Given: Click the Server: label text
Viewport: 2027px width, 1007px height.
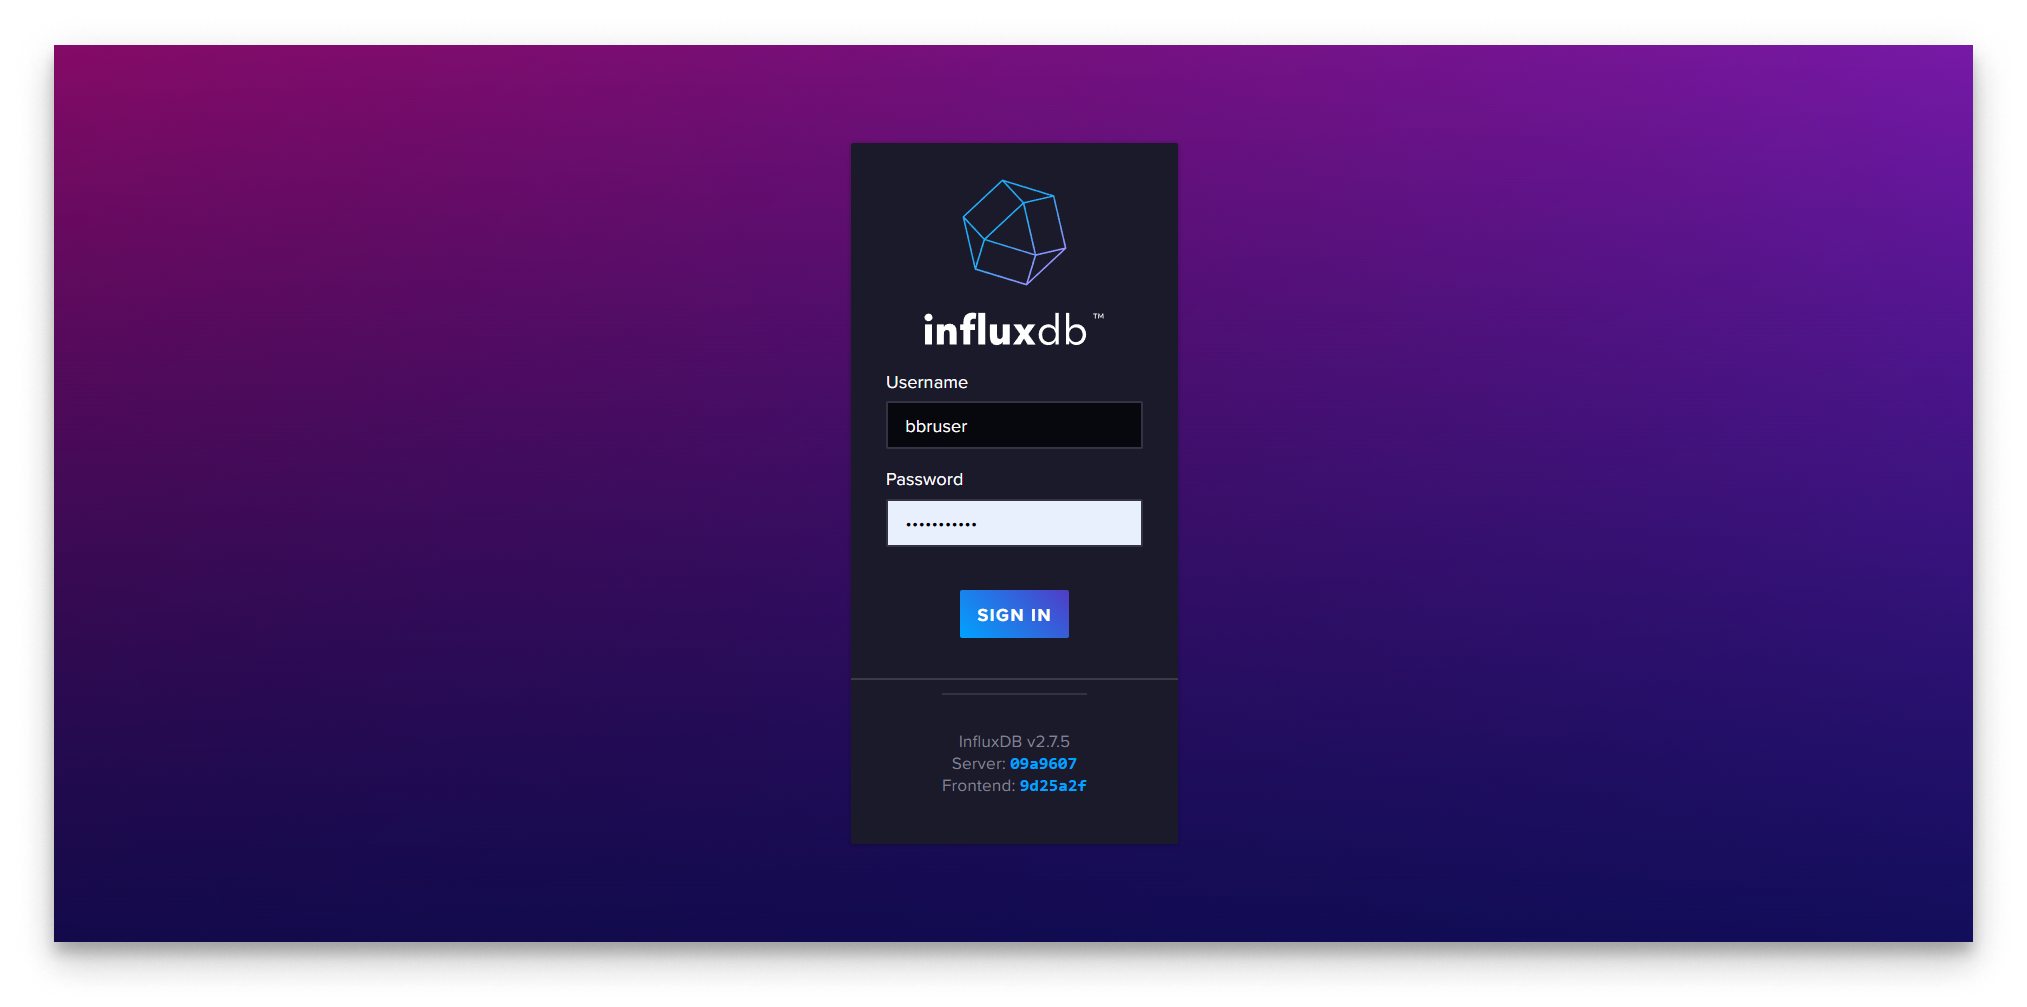Looking at the screenshot, I should (x=978, y=763).
